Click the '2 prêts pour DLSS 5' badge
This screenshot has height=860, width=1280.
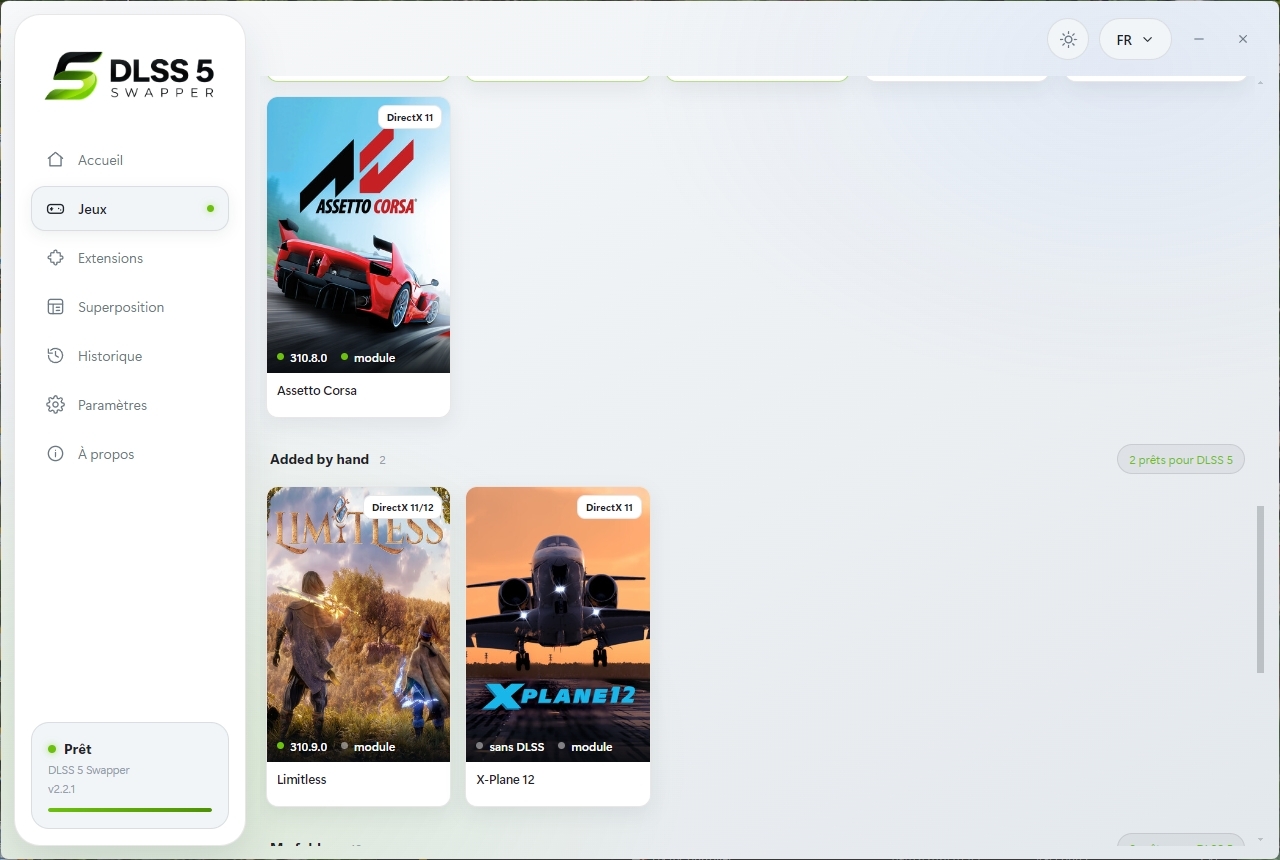[1181, 460]
